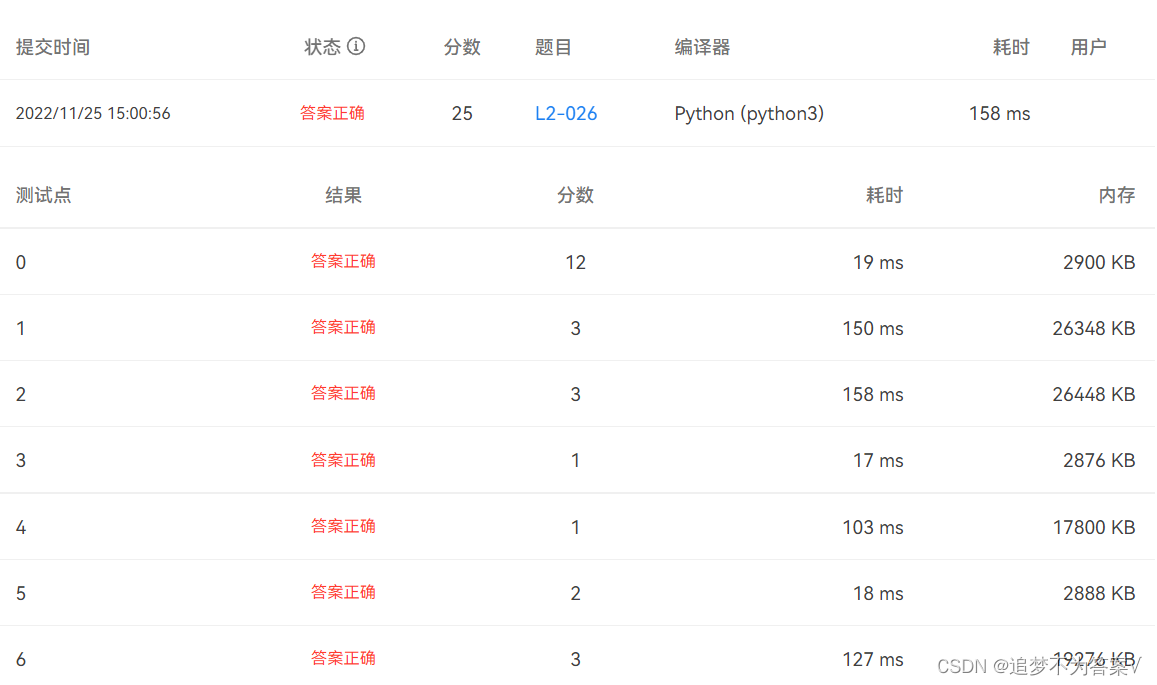
Task: Click 答案正确 result for test point 0
Action: (343, 261)
